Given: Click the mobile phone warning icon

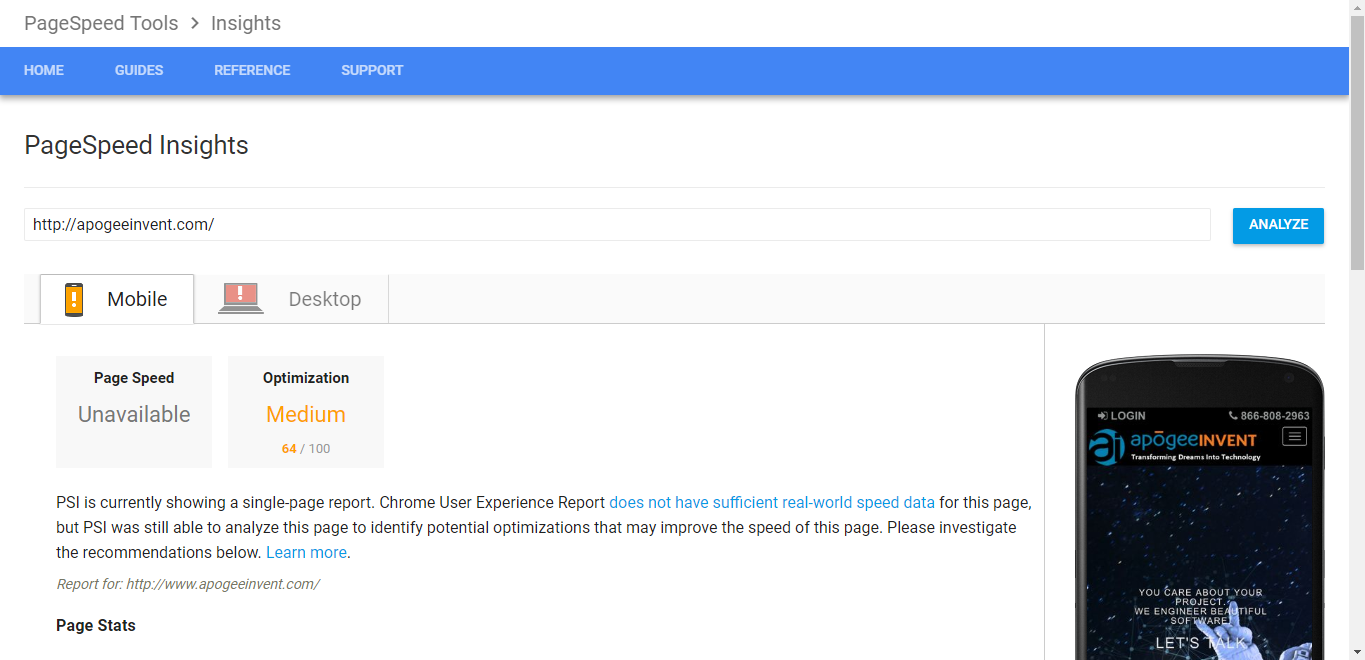Looking at the screenshot, I should pos(74,299).
